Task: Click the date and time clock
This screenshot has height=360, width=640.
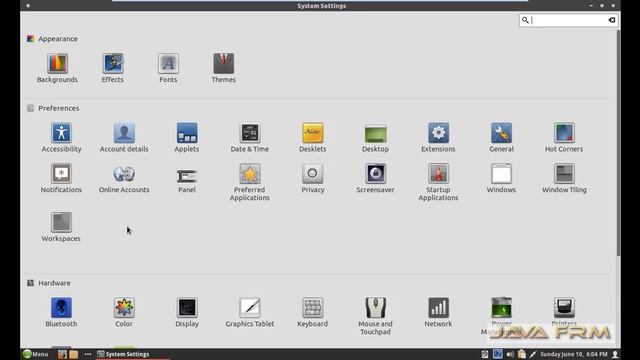Action: 574,354
